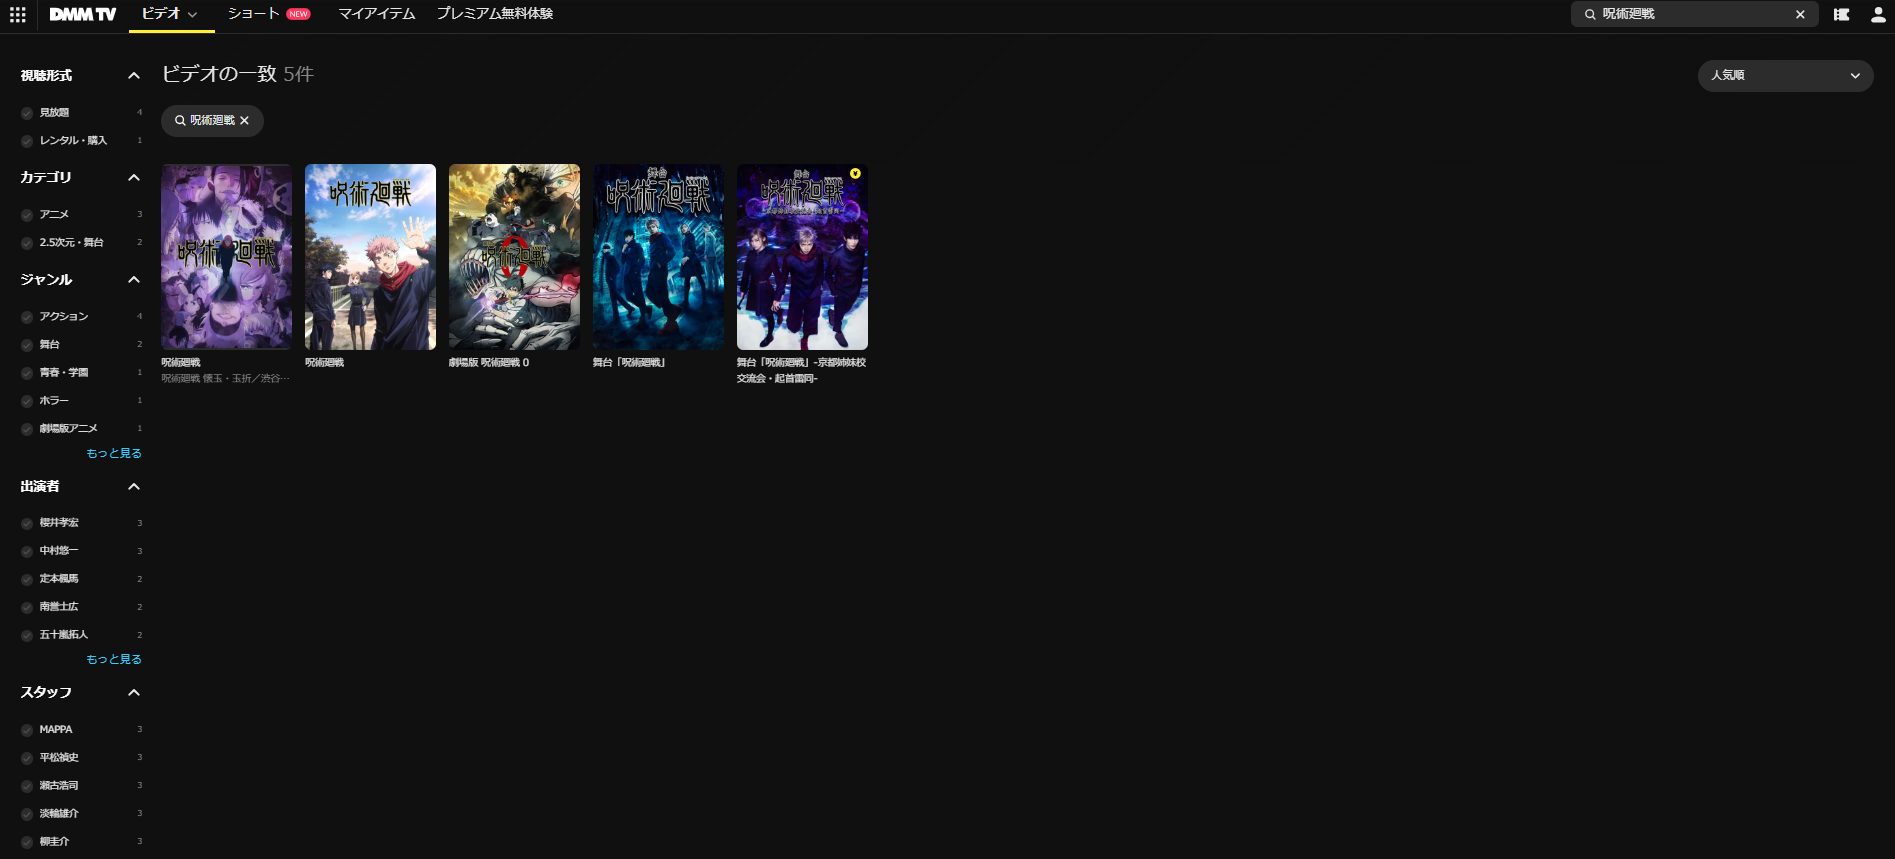The width and height of the screenshot is (1895, 859).
Task: Collapse the ジャンル filter section
Action: [x=133, y=280]
